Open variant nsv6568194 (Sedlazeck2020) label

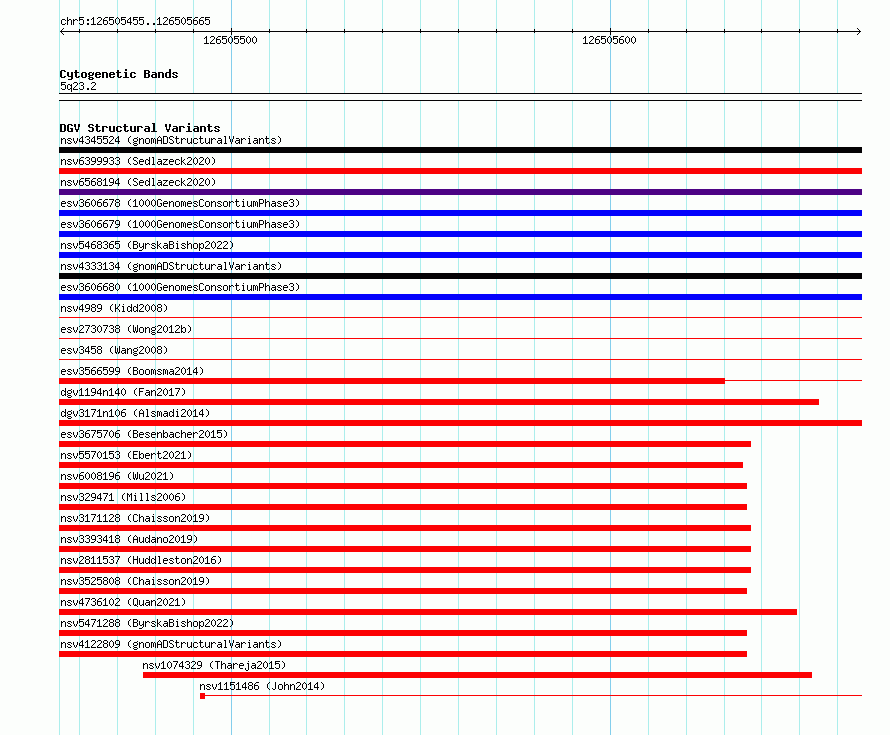point(138,182)
